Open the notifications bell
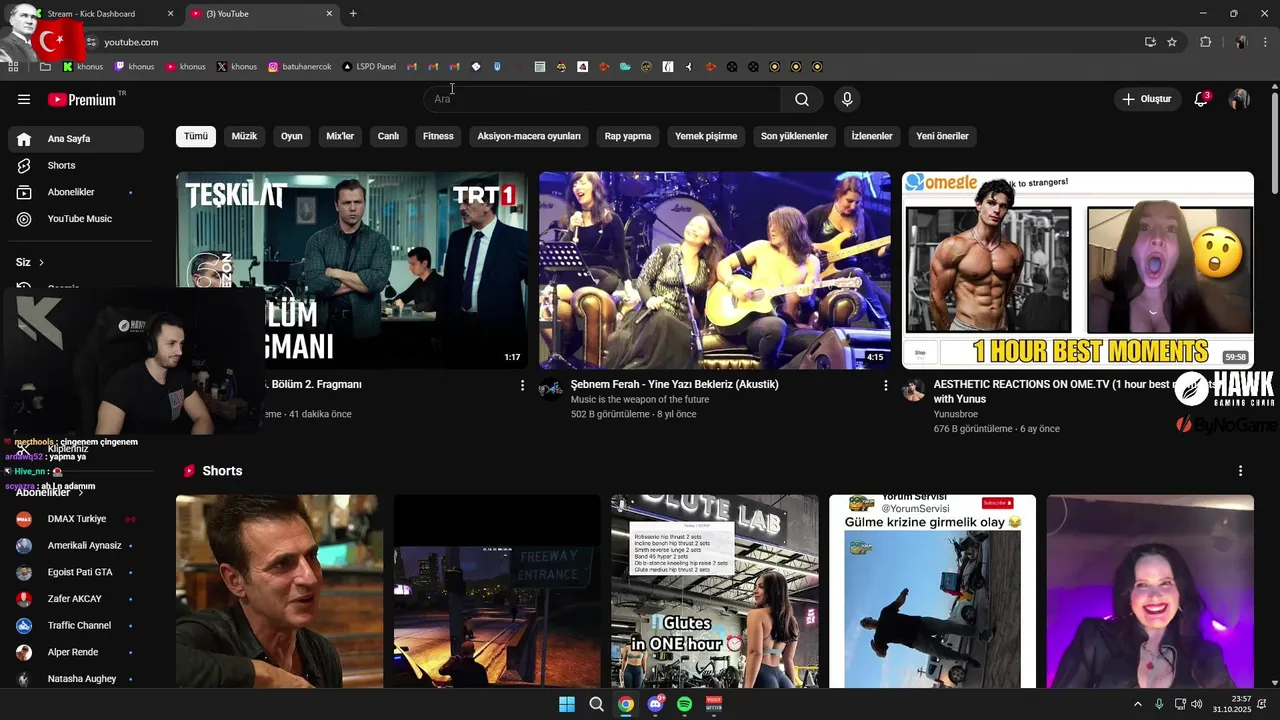This screenshot has height=720, width=1280. tap(1202, 99)
